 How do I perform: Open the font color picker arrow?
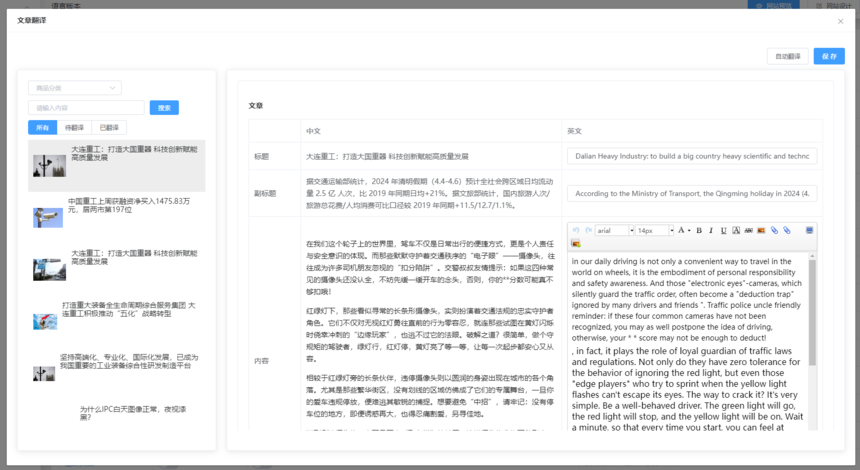tap(689, 230)
